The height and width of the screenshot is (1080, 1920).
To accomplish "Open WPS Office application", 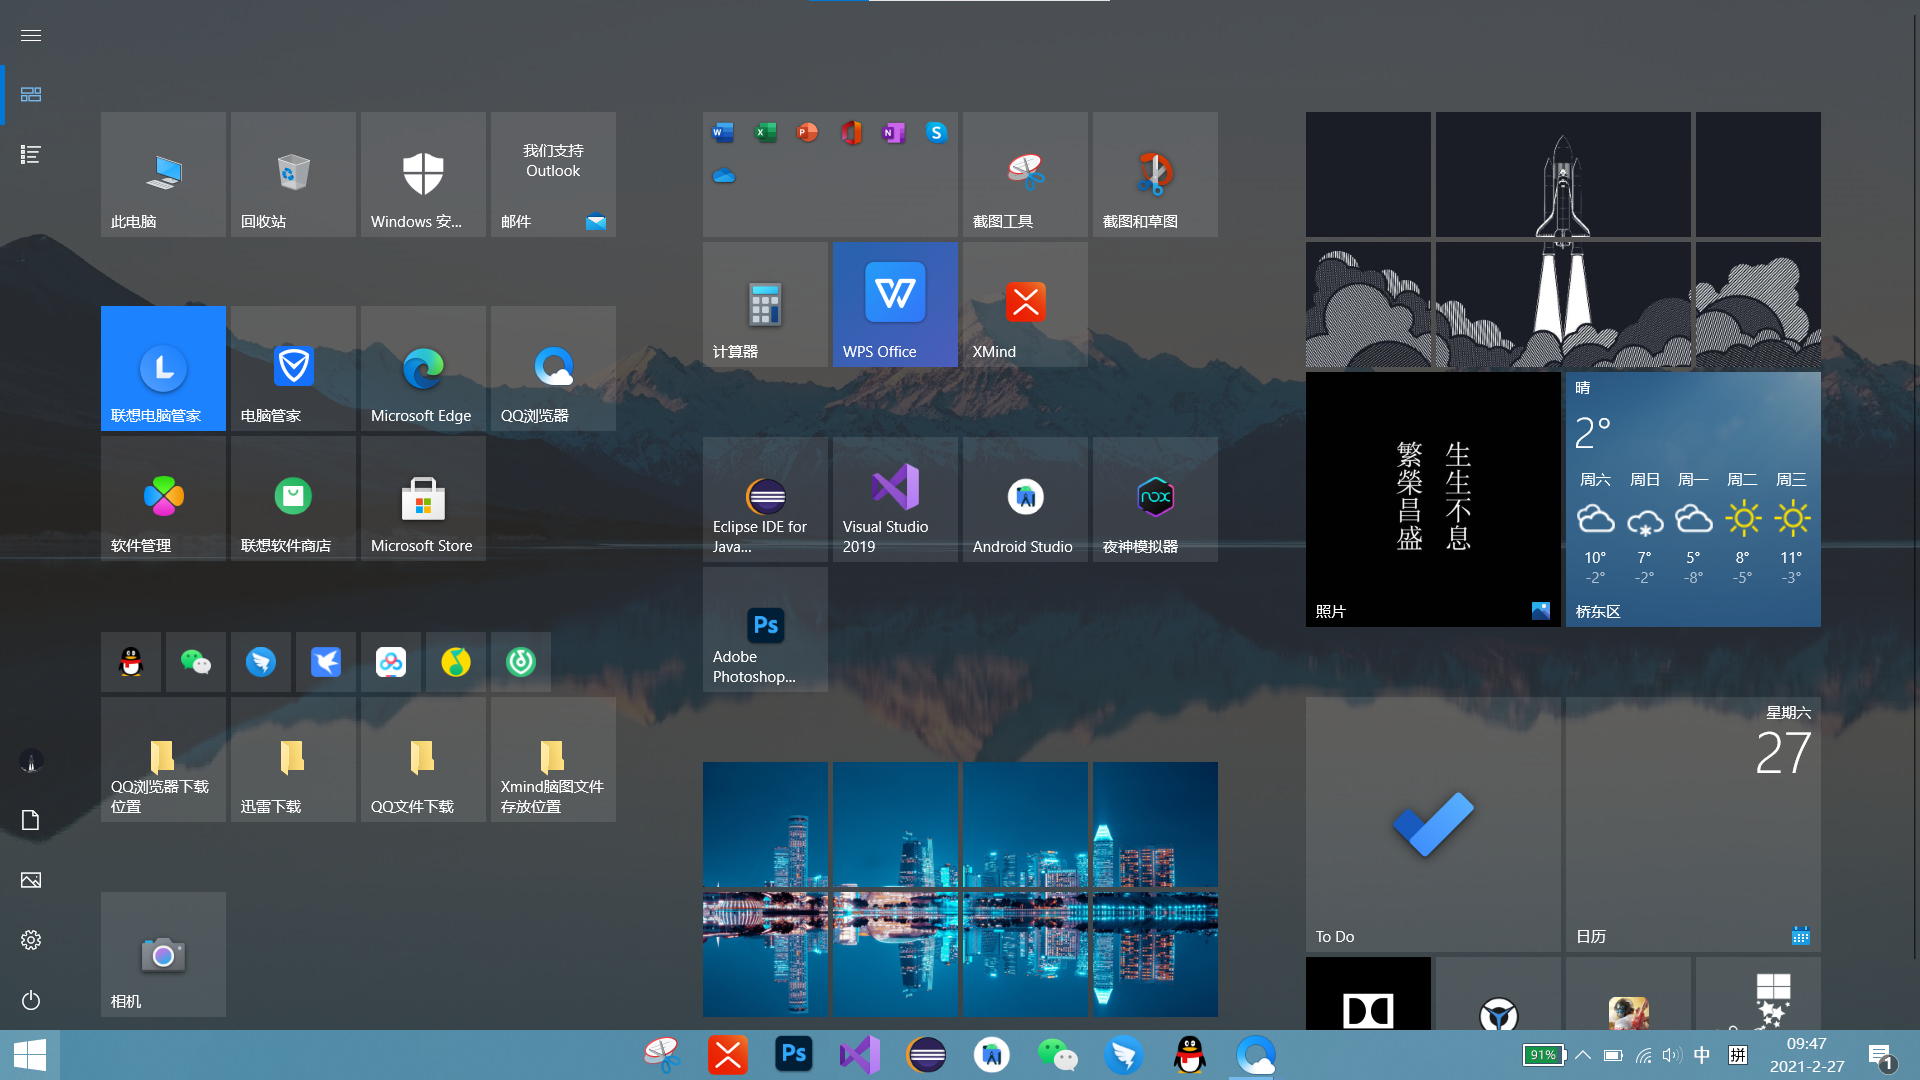I will coord(895,302).
